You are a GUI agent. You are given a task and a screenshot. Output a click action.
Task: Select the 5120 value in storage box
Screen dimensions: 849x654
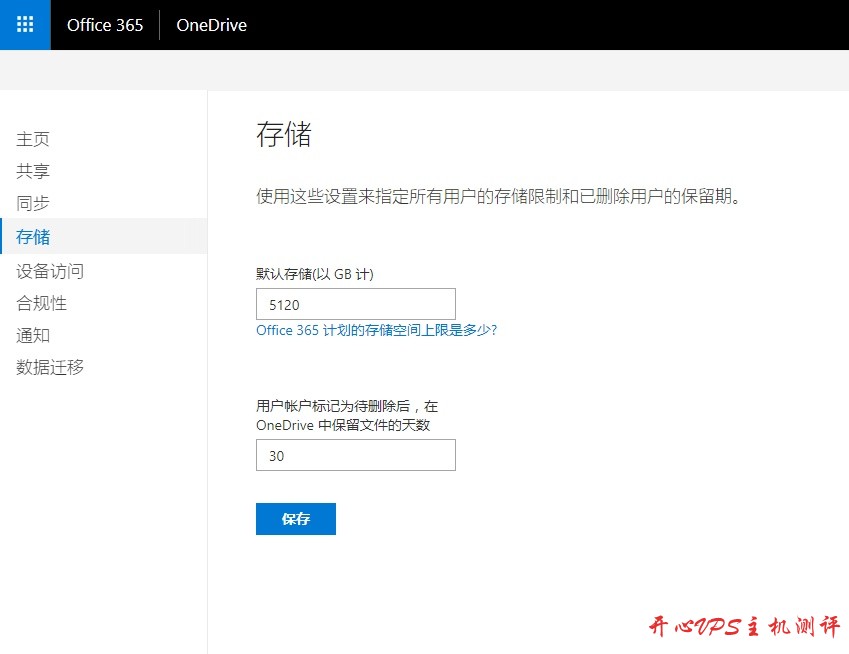point(280,304)
